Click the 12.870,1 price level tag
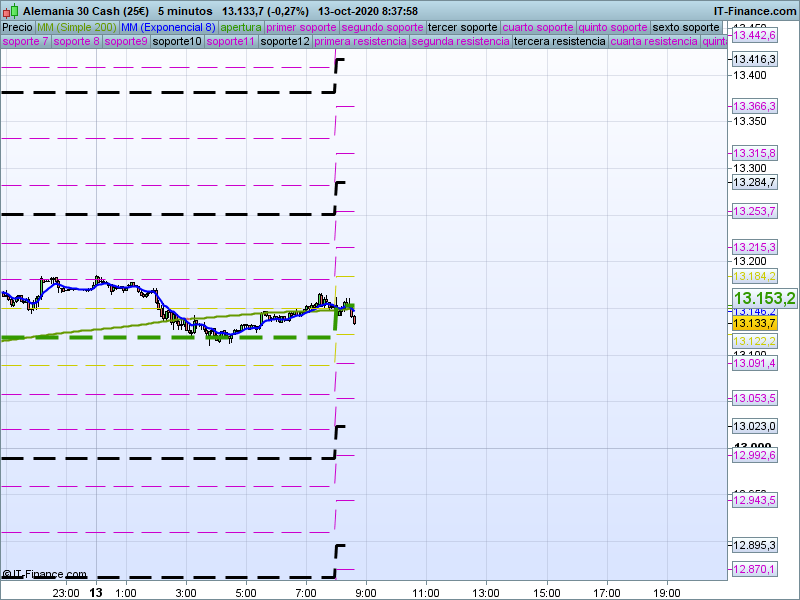The image size is (800, 600). 754,569
